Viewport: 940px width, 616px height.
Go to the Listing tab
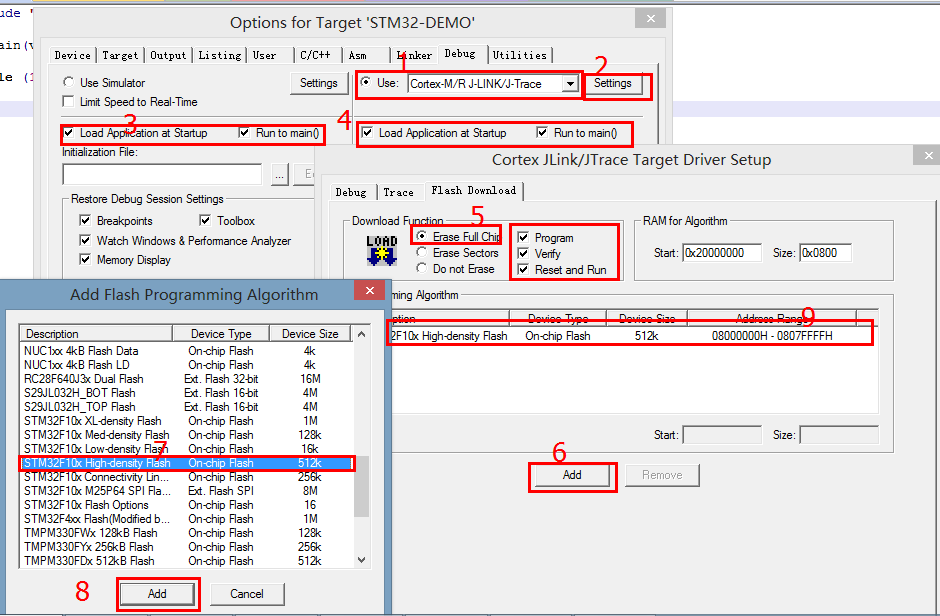(220, 55)
